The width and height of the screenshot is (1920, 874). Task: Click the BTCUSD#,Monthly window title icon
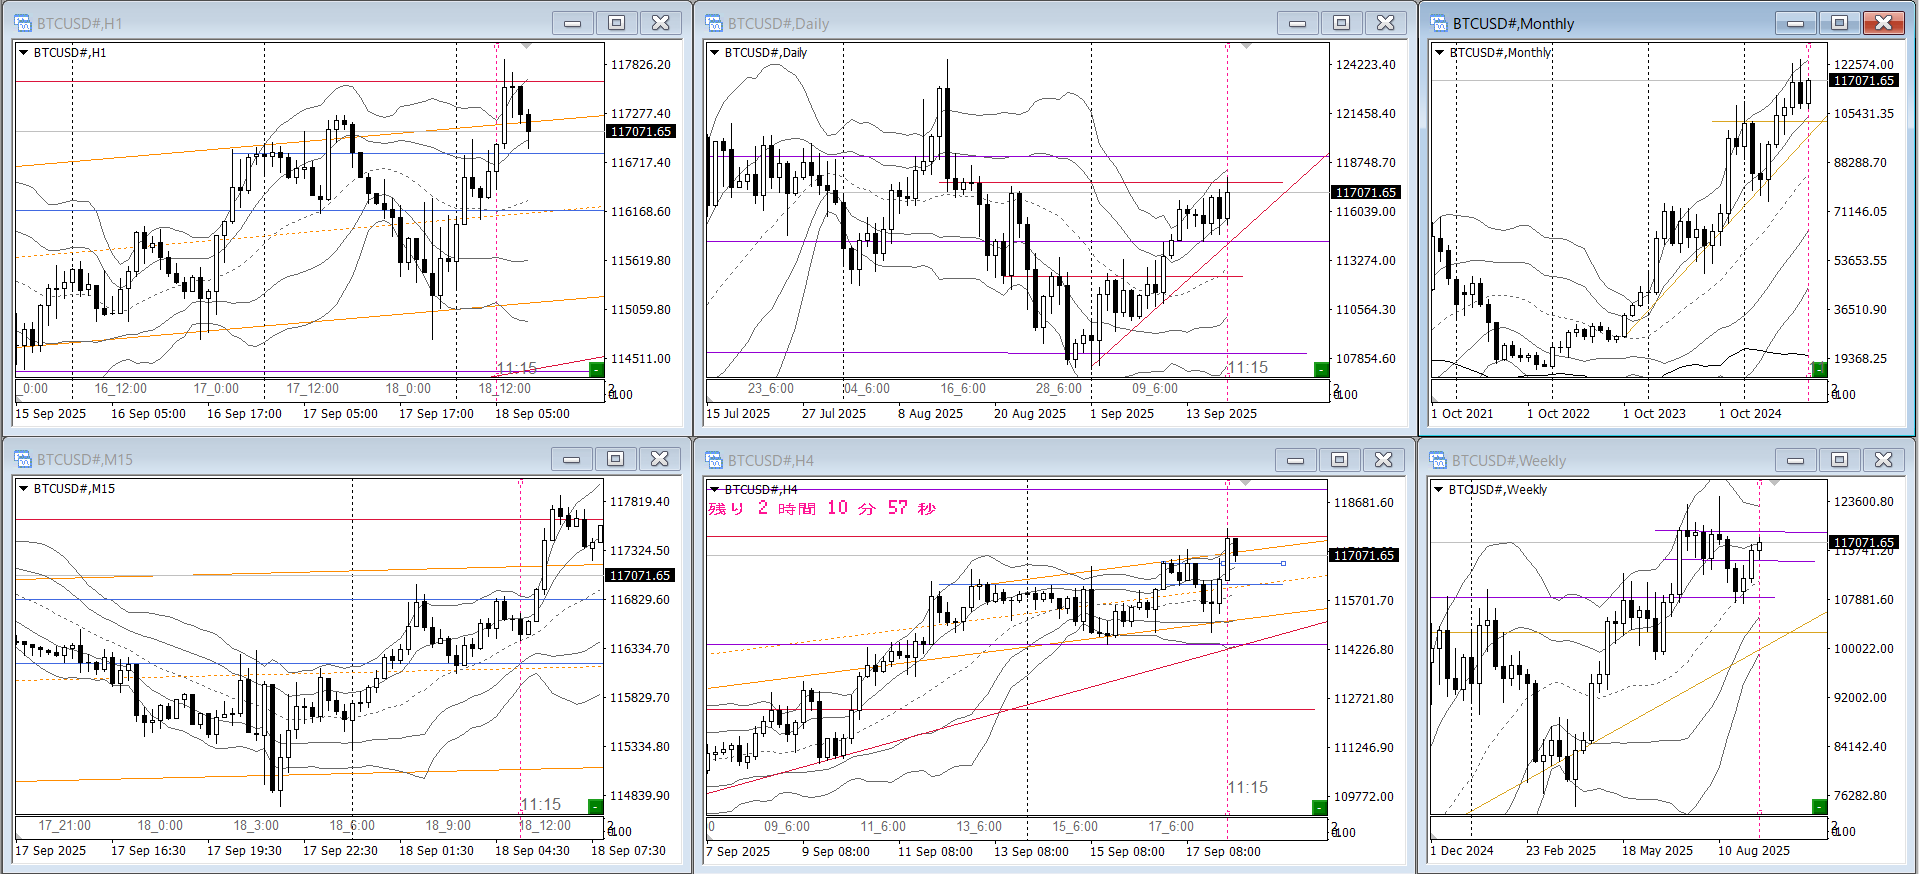point(1439,23)
